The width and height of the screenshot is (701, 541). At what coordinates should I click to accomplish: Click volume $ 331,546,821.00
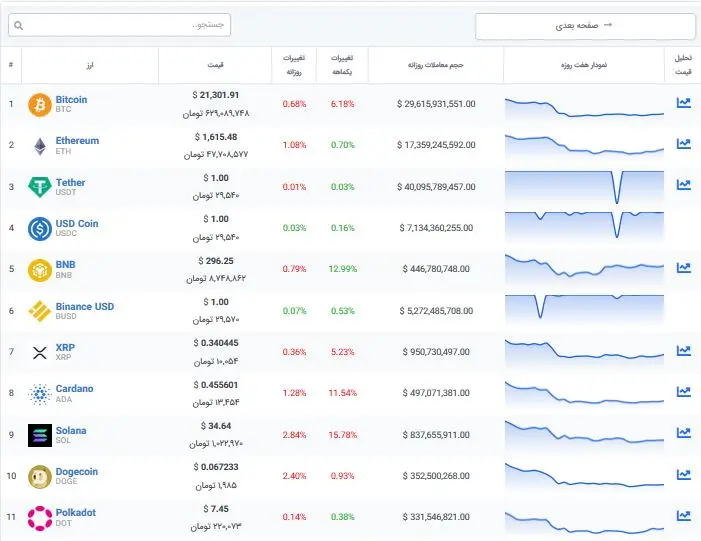(436, 517)
